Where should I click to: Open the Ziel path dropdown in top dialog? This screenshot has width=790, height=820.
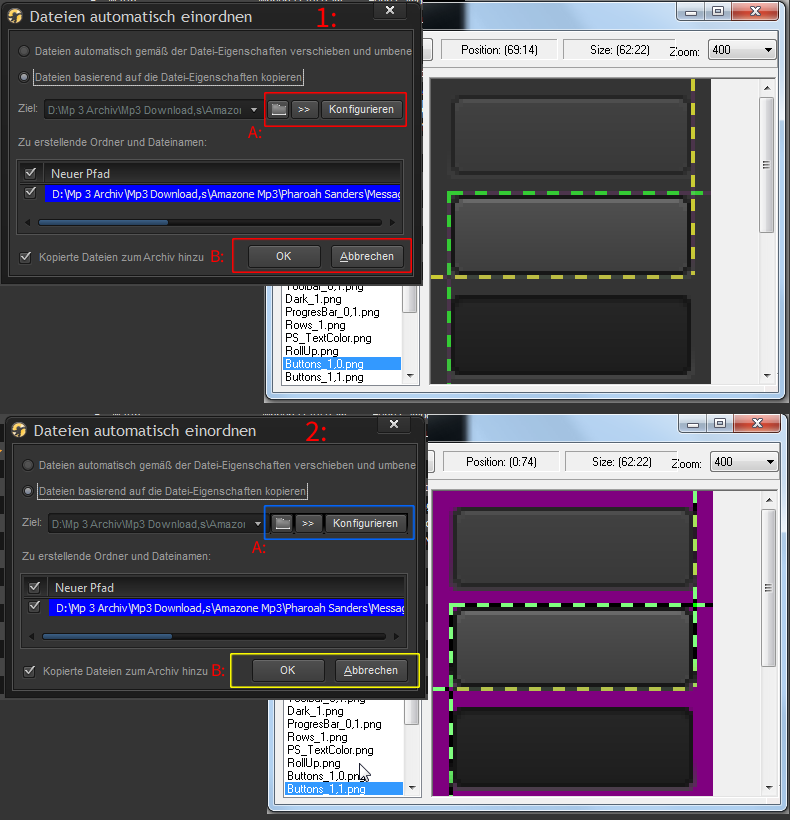[x=255, y=109]
